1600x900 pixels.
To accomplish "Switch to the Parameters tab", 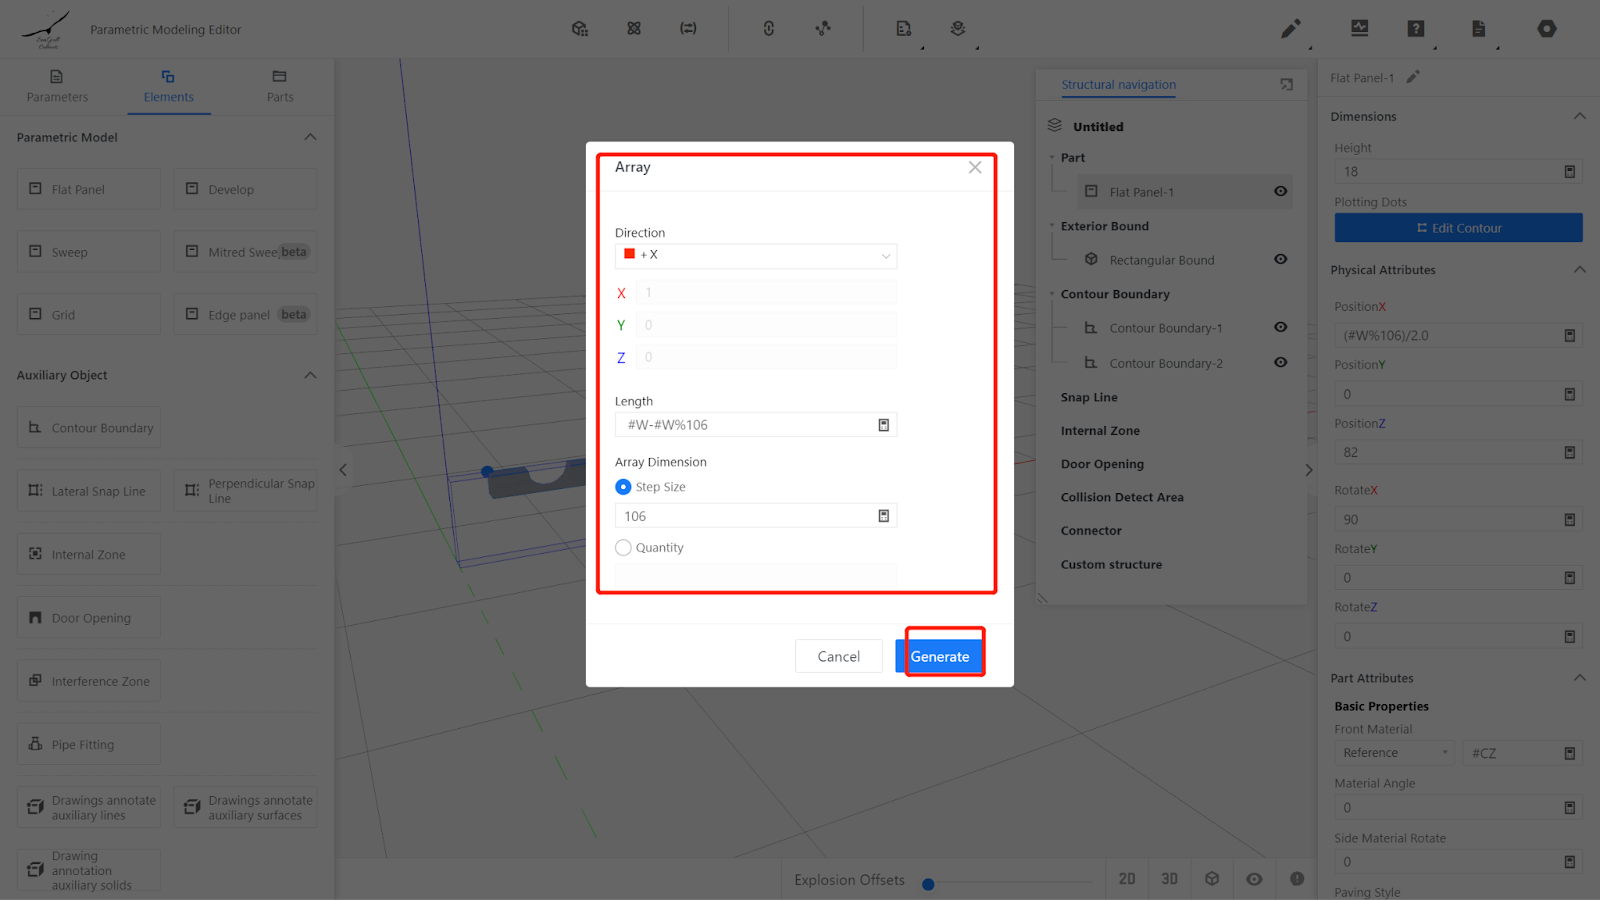I will coord(57,86).
